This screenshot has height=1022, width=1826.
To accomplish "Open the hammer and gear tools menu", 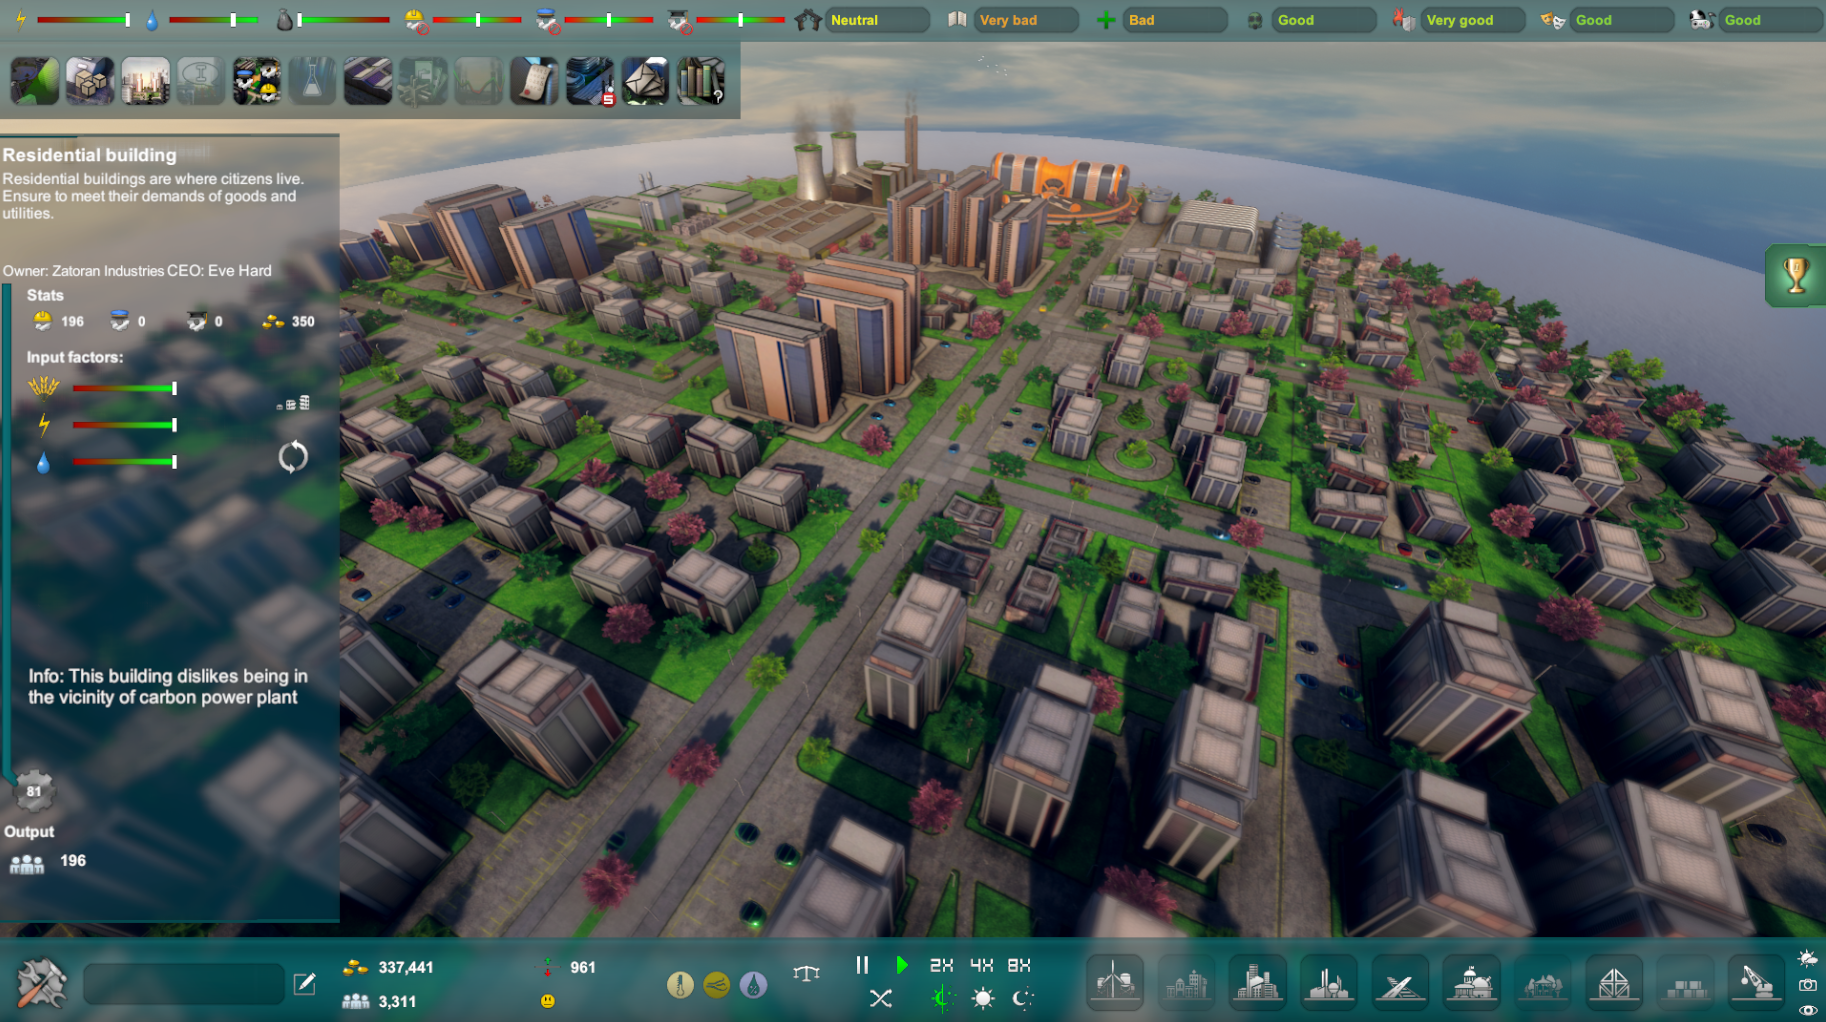I will pyautogui.click(x=41, y=983).
